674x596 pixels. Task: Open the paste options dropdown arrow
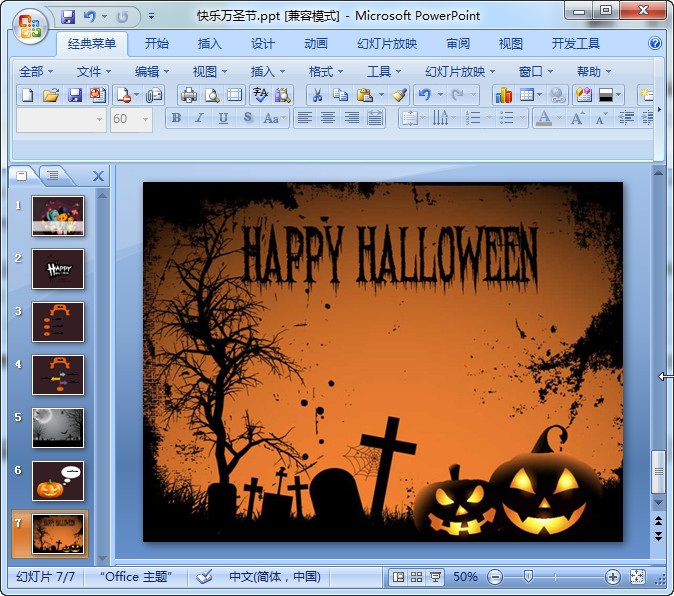(x=381, y=95)
